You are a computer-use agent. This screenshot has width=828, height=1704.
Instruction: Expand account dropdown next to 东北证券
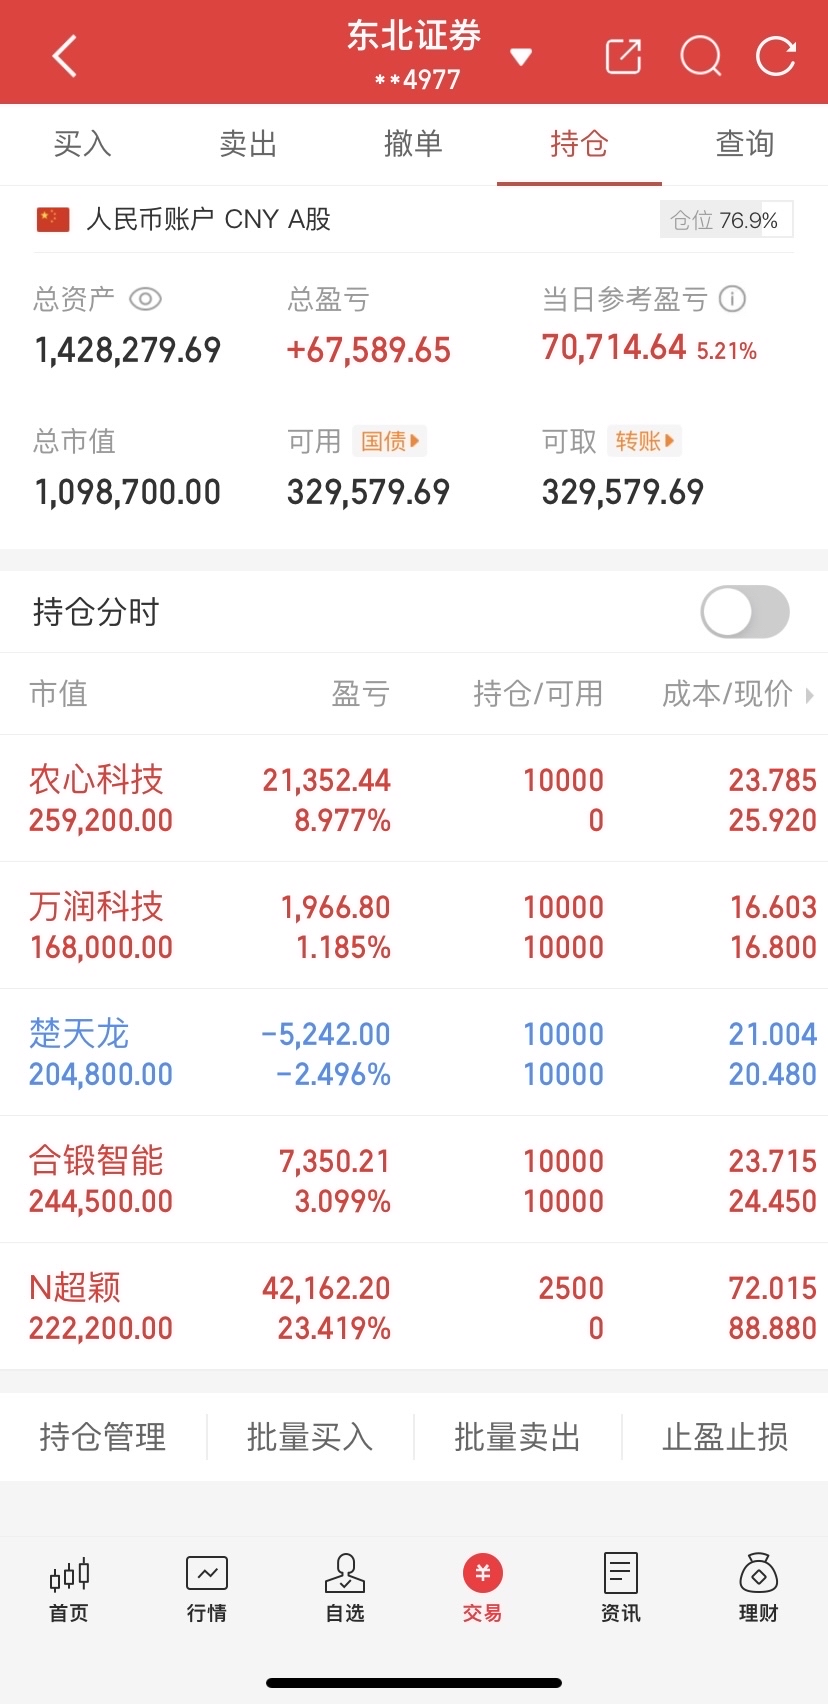pyautogui.click(x=521, y=57)
